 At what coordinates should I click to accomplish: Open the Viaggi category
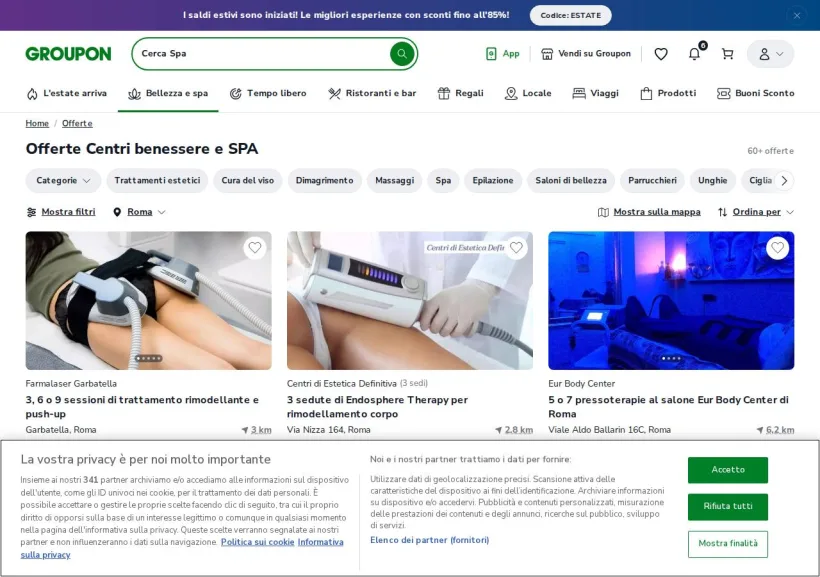coord(595,93)
